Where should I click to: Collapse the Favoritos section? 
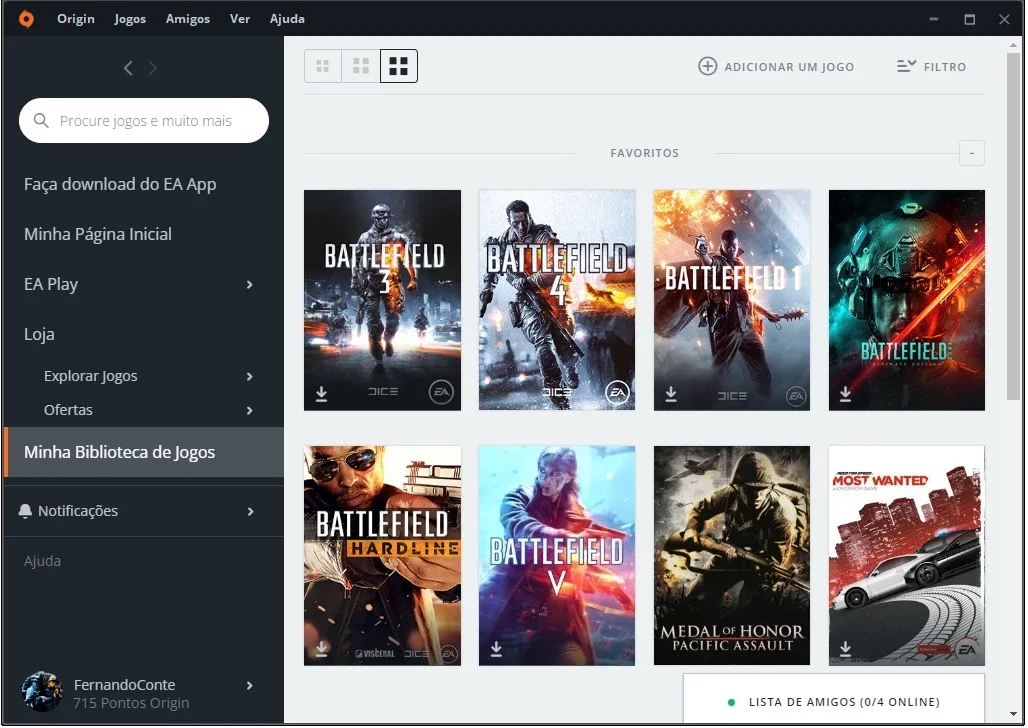click(x=972, y=153)
